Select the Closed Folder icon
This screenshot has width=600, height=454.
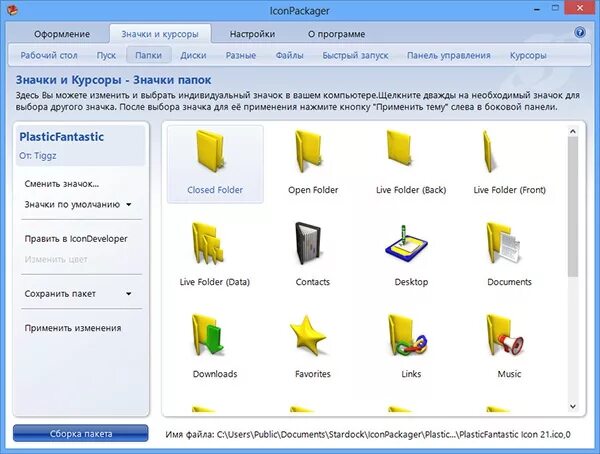(x=211, y=152)
